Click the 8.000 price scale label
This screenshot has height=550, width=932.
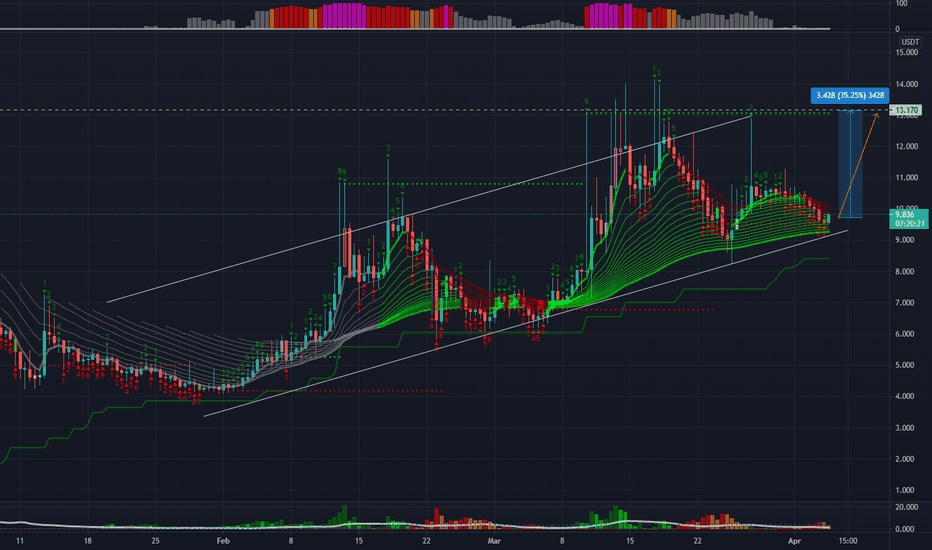point(907,272)
